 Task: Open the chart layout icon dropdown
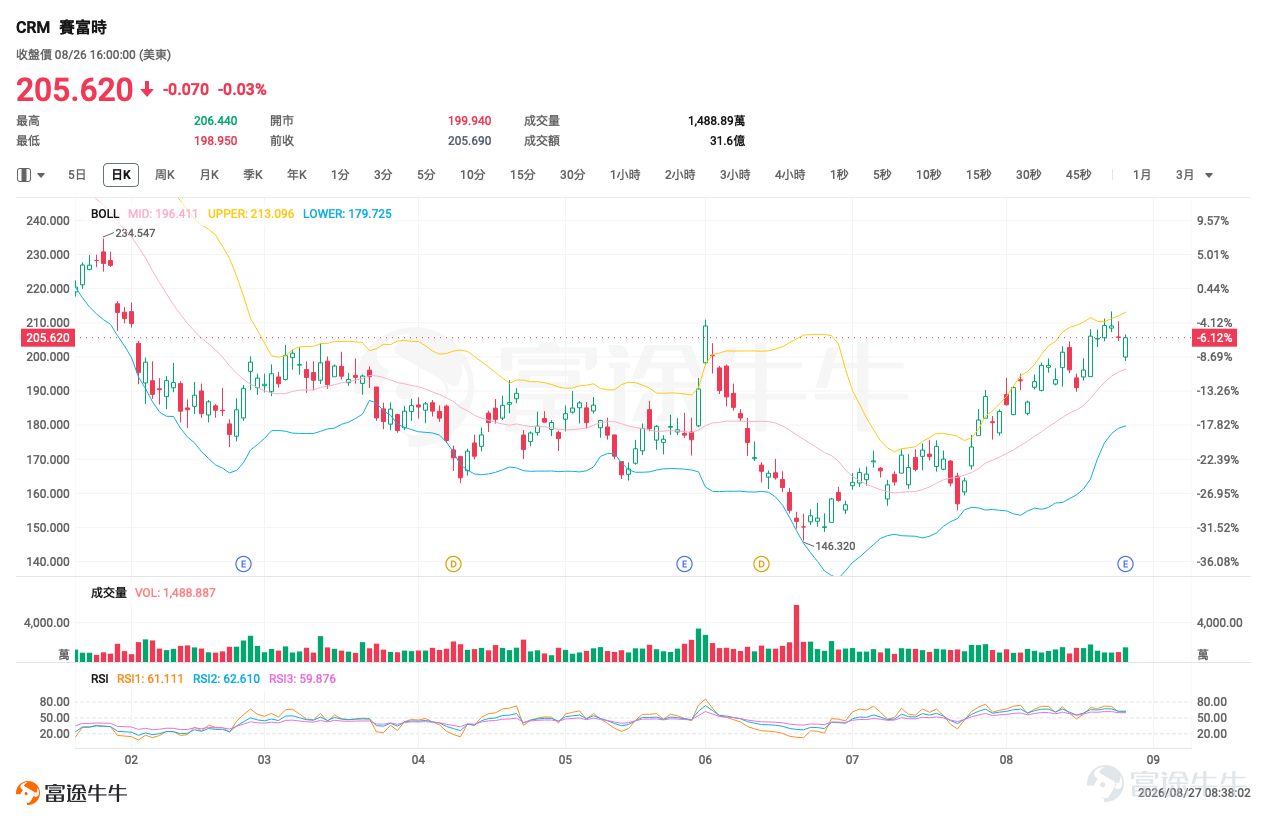coord(31,175)
